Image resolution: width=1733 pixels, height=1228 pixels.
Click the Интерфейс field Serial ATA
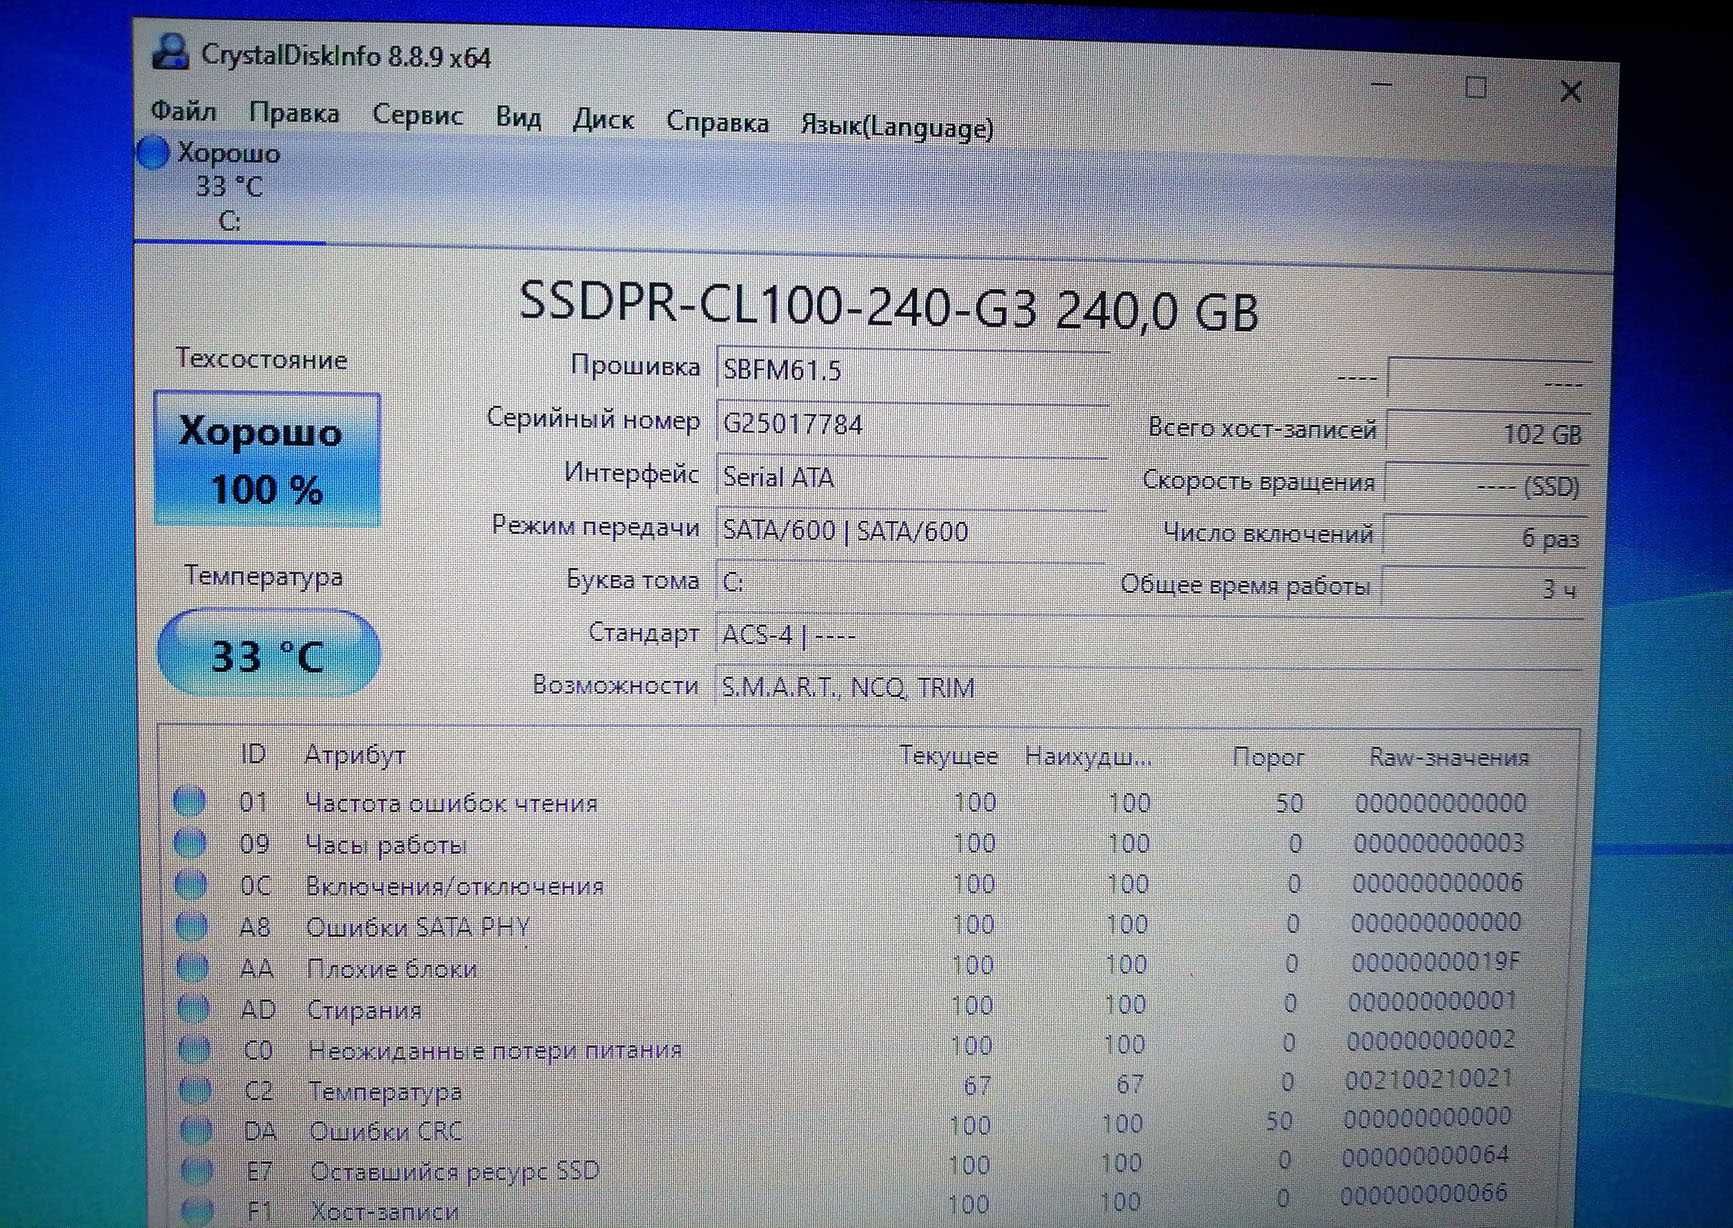point(911,477)
